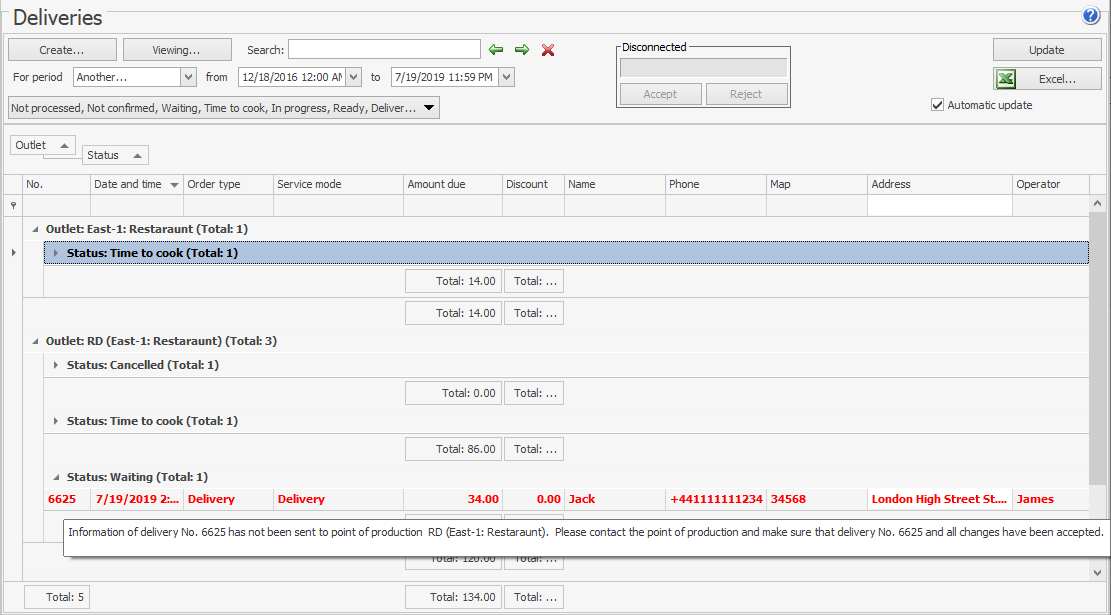Viewport: 1111px width, 615px height.
Task: Open help via blue question mark icon
Action: (1090, 16)
